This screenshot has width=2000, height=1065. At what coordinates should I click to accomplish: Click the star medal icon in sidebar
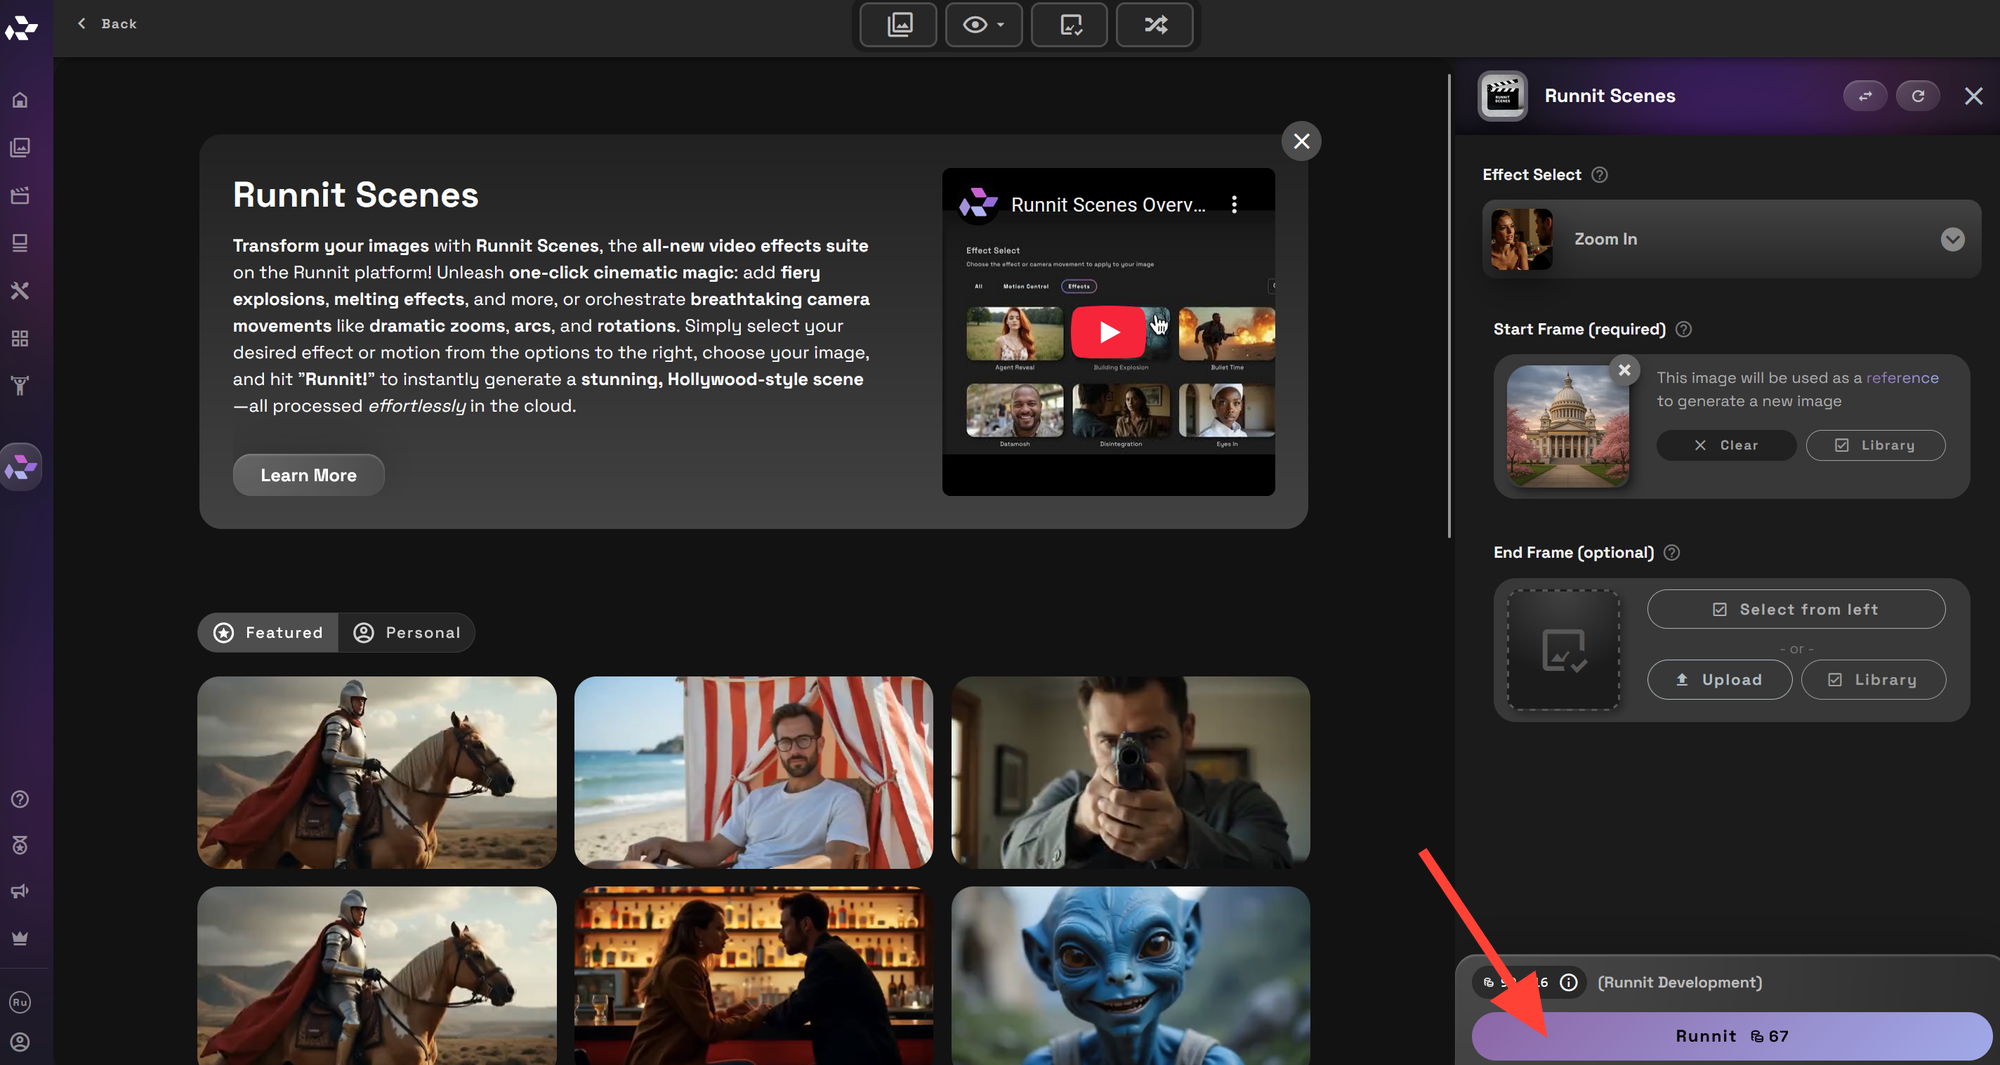[x=20, y=846]
